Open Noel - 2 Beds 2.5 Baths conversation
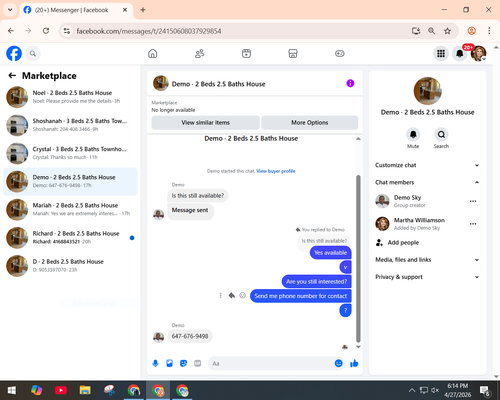 tap(70, 97)
